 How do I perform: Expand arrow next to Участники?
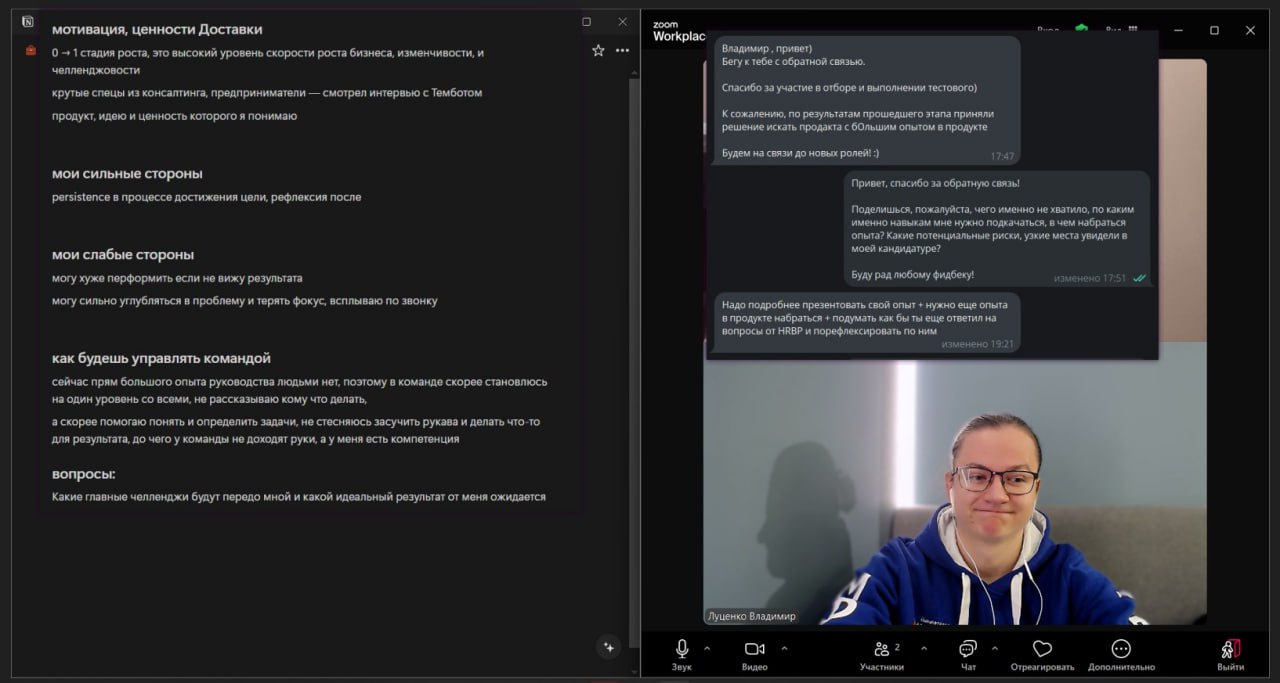[923, 648]
